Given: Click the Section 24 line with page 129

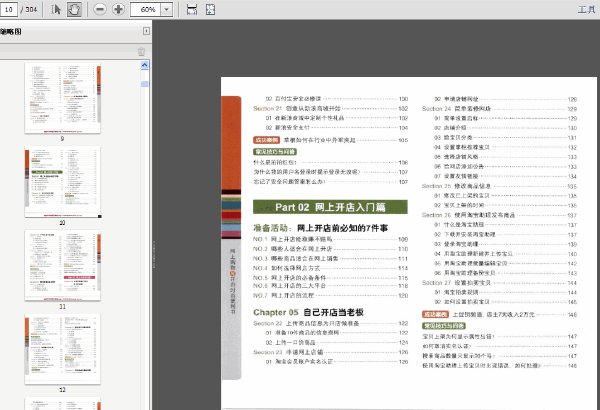Looking at the screenshot, I should [499, 109].
